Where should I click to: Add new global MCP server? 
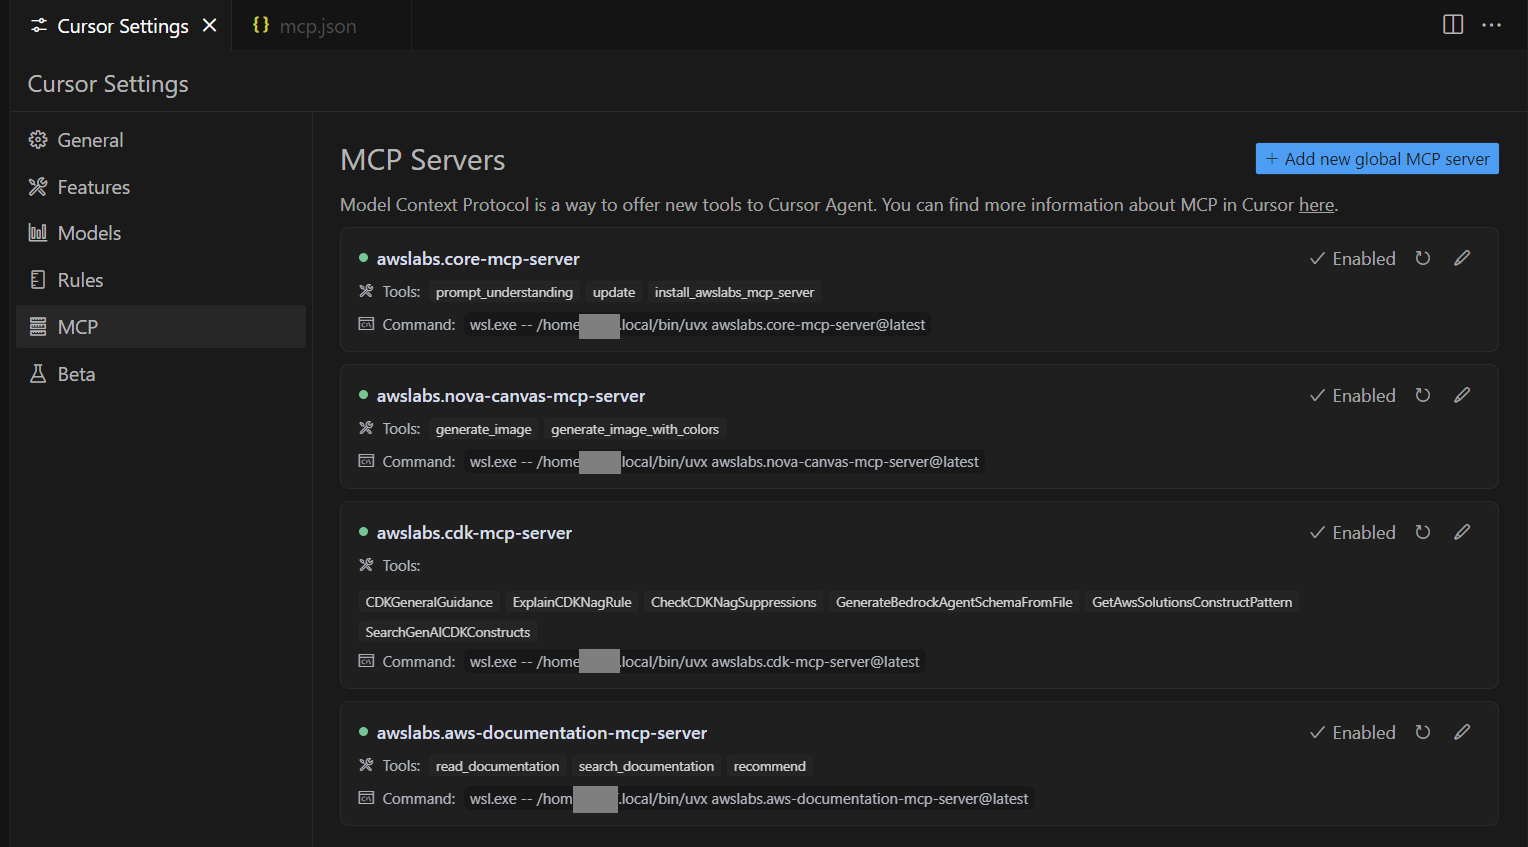click(x=1377, y=159)
